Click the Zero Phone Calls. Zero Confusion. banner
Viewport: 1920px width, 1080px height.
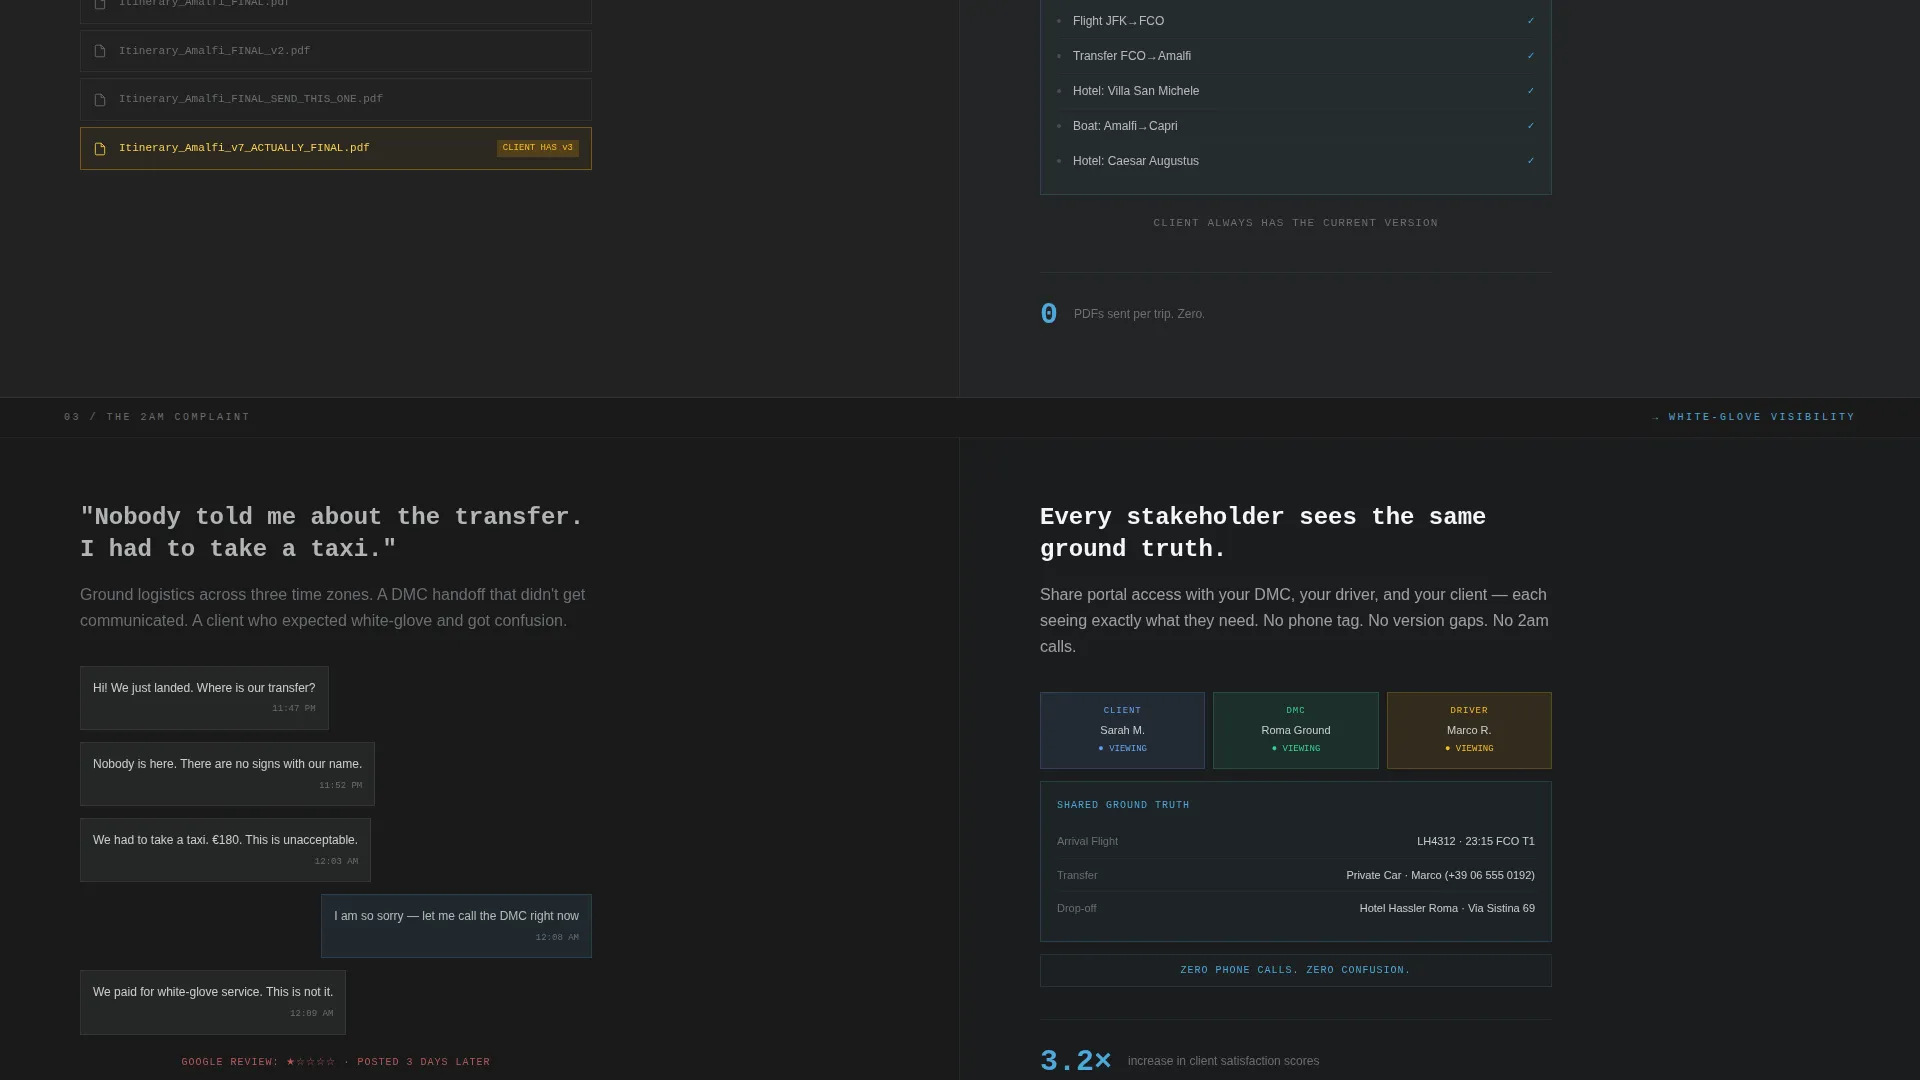pos(1296,971)
